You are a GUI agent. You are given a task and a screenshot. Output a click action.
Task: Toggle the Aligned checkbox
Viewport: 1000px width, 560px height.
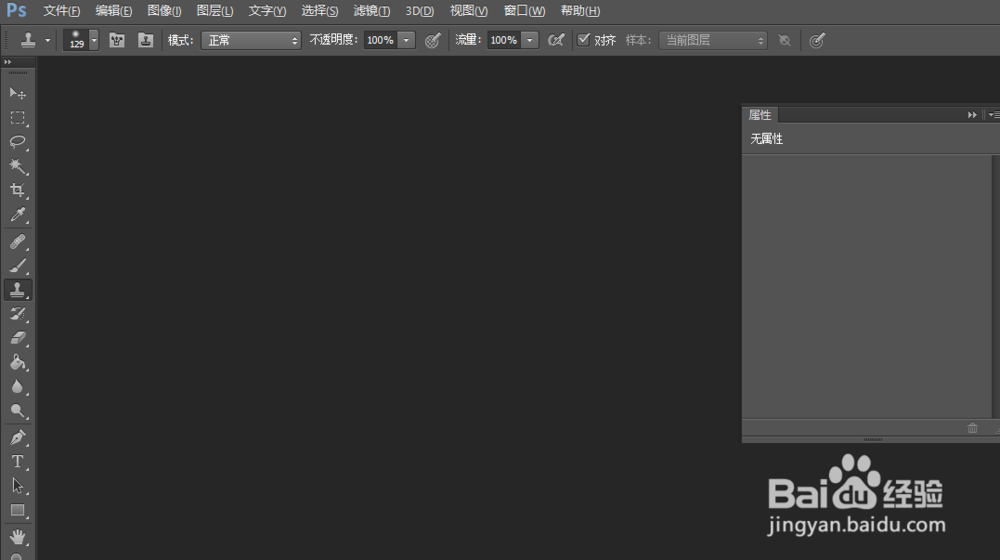[x=584, y=40]
